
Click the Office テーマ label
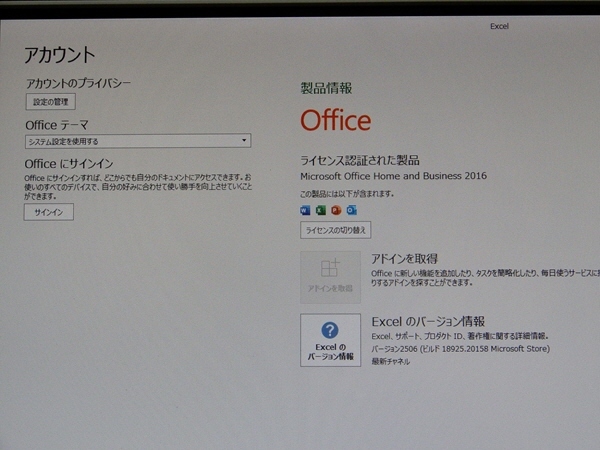coord(57,125)
